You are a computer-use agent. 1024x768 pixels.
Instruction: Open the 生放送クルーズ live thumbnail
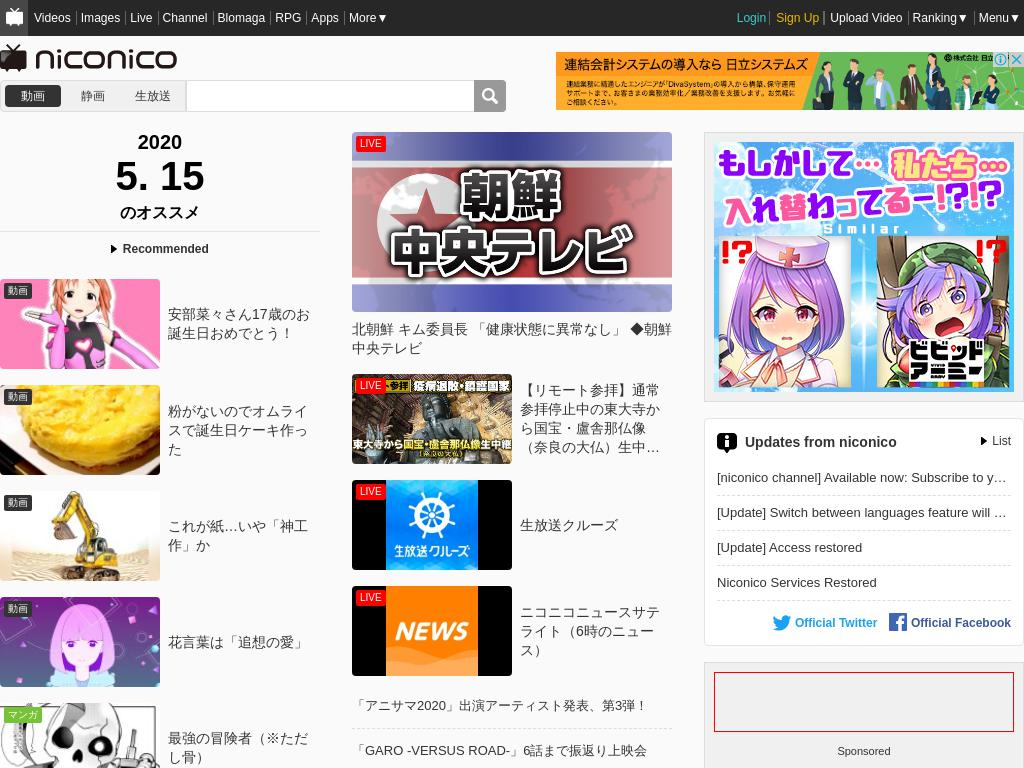tap(432, 525)
